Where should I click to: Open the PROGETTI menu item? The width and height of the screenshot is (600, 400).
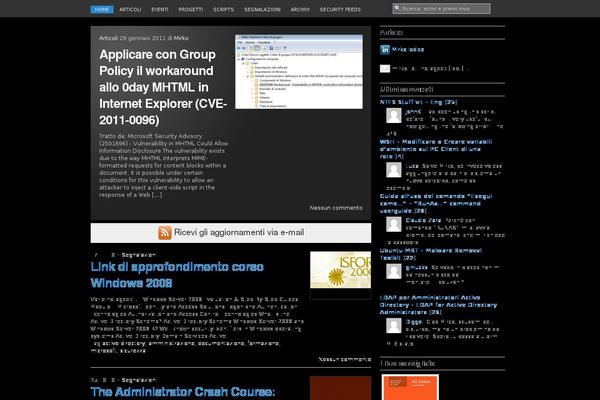click(191, 9)
